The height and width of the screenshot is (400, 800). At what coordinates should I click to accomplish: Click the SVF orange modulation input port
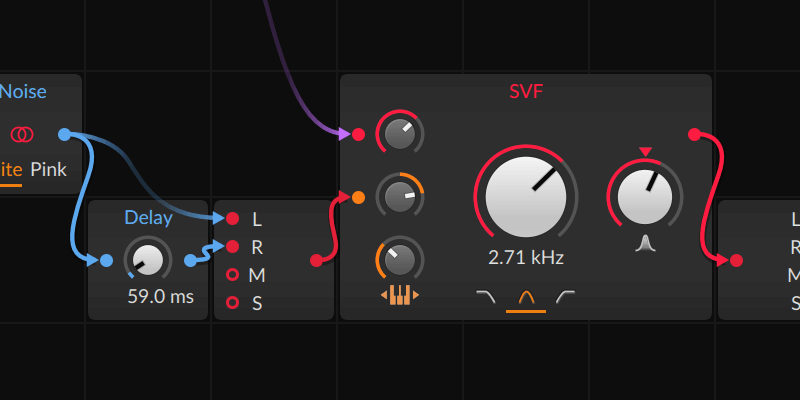click(x=359, y=197)
